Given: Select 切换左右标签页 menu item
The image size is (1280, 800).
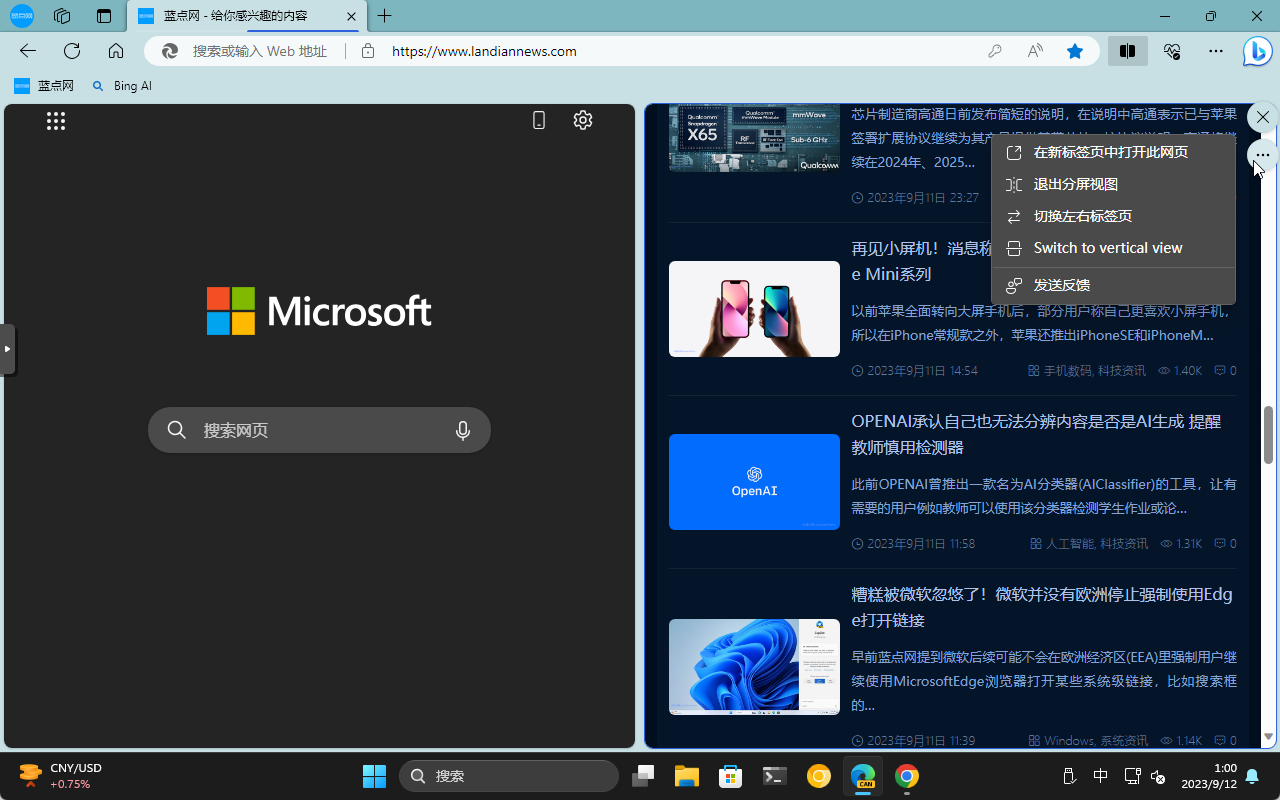Looking at the screenshot, I should (x=1114, y=216).
